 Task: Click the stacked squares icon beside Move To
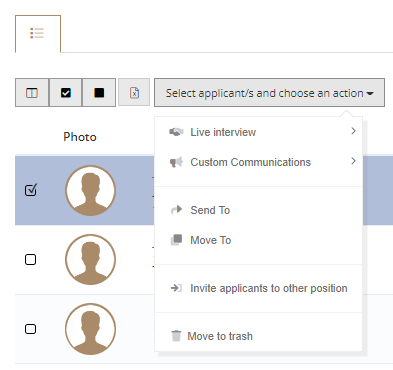pos(176,240)
